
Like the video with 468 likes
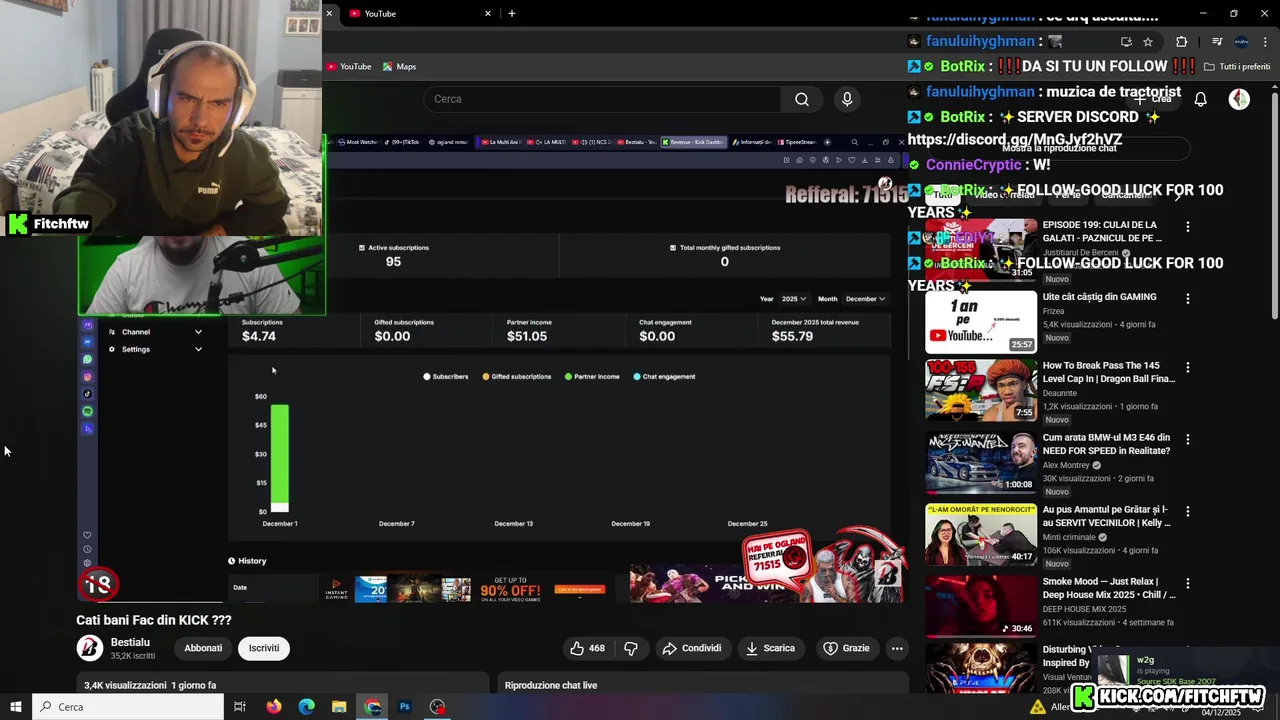[587, 648]
